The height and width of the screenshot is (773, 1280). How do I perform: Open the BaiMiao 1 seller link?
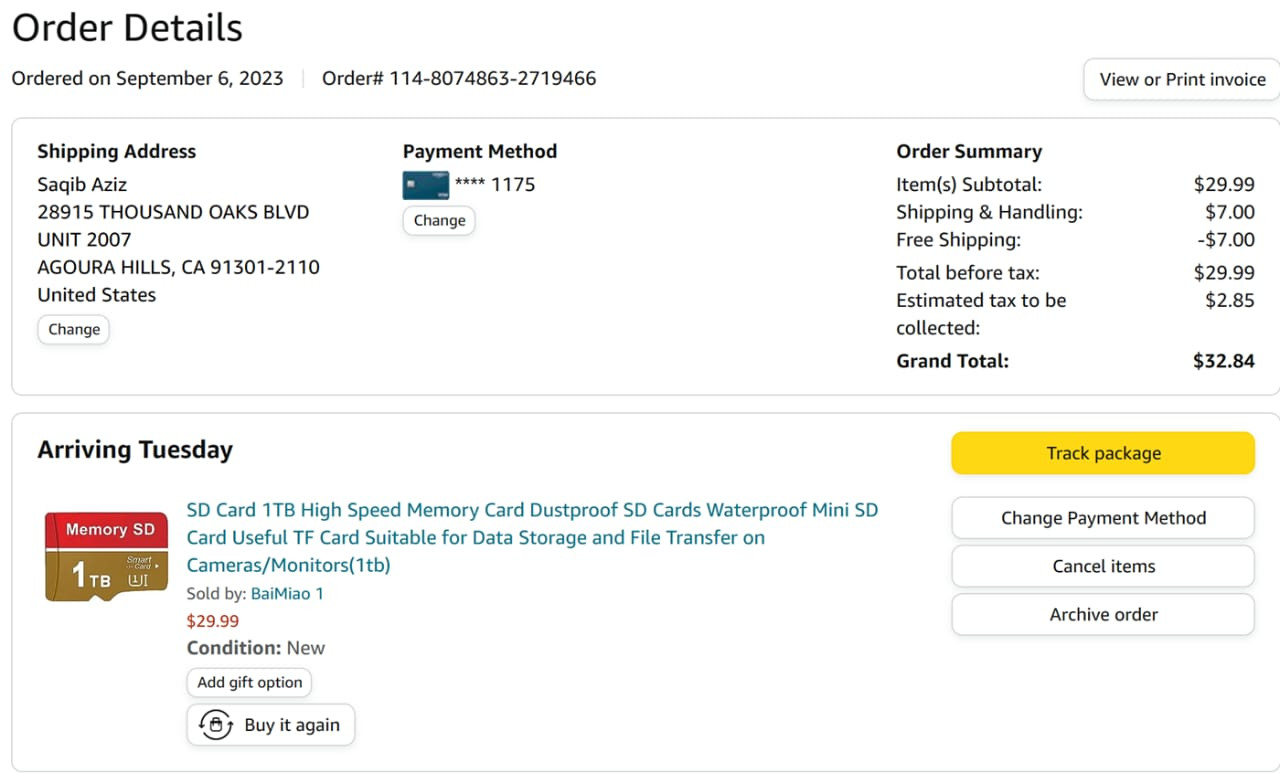coord(287,593)
